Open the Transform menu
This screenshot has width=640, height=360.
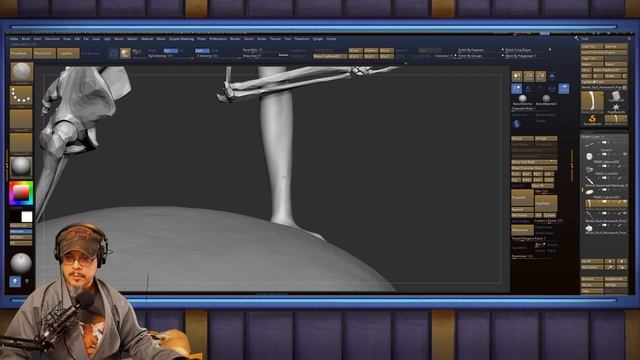302,39
